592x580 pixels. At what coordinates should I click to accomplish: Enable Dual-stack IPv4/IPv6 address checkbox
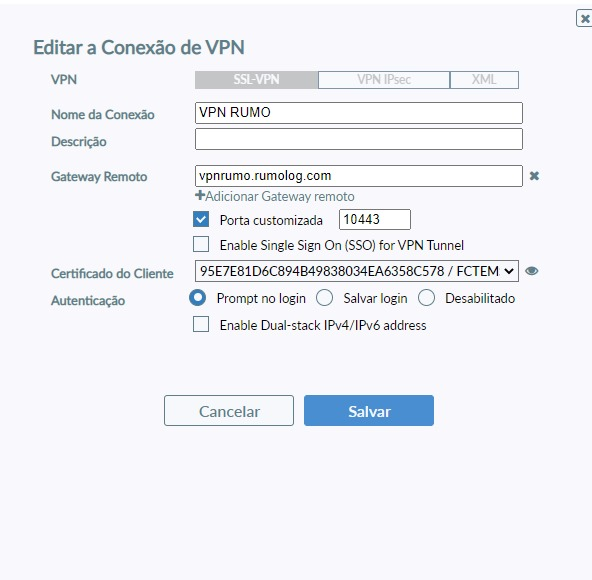point(201,324)
